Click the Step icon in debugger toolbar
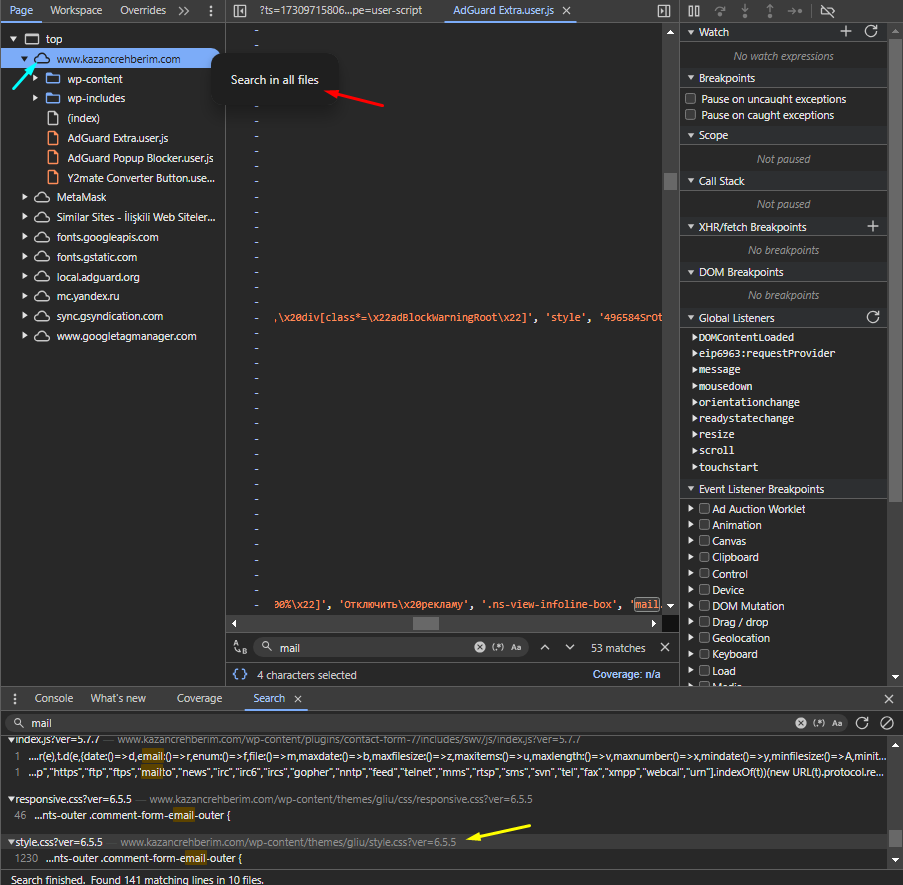903x885 pixels. click(x=795, y=11)
